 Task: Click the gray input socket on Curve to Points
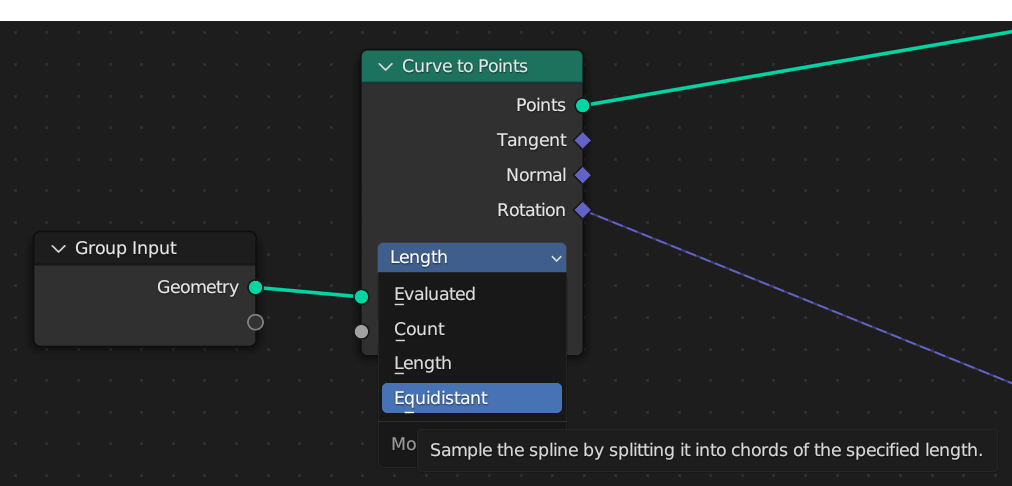(361, 332)
